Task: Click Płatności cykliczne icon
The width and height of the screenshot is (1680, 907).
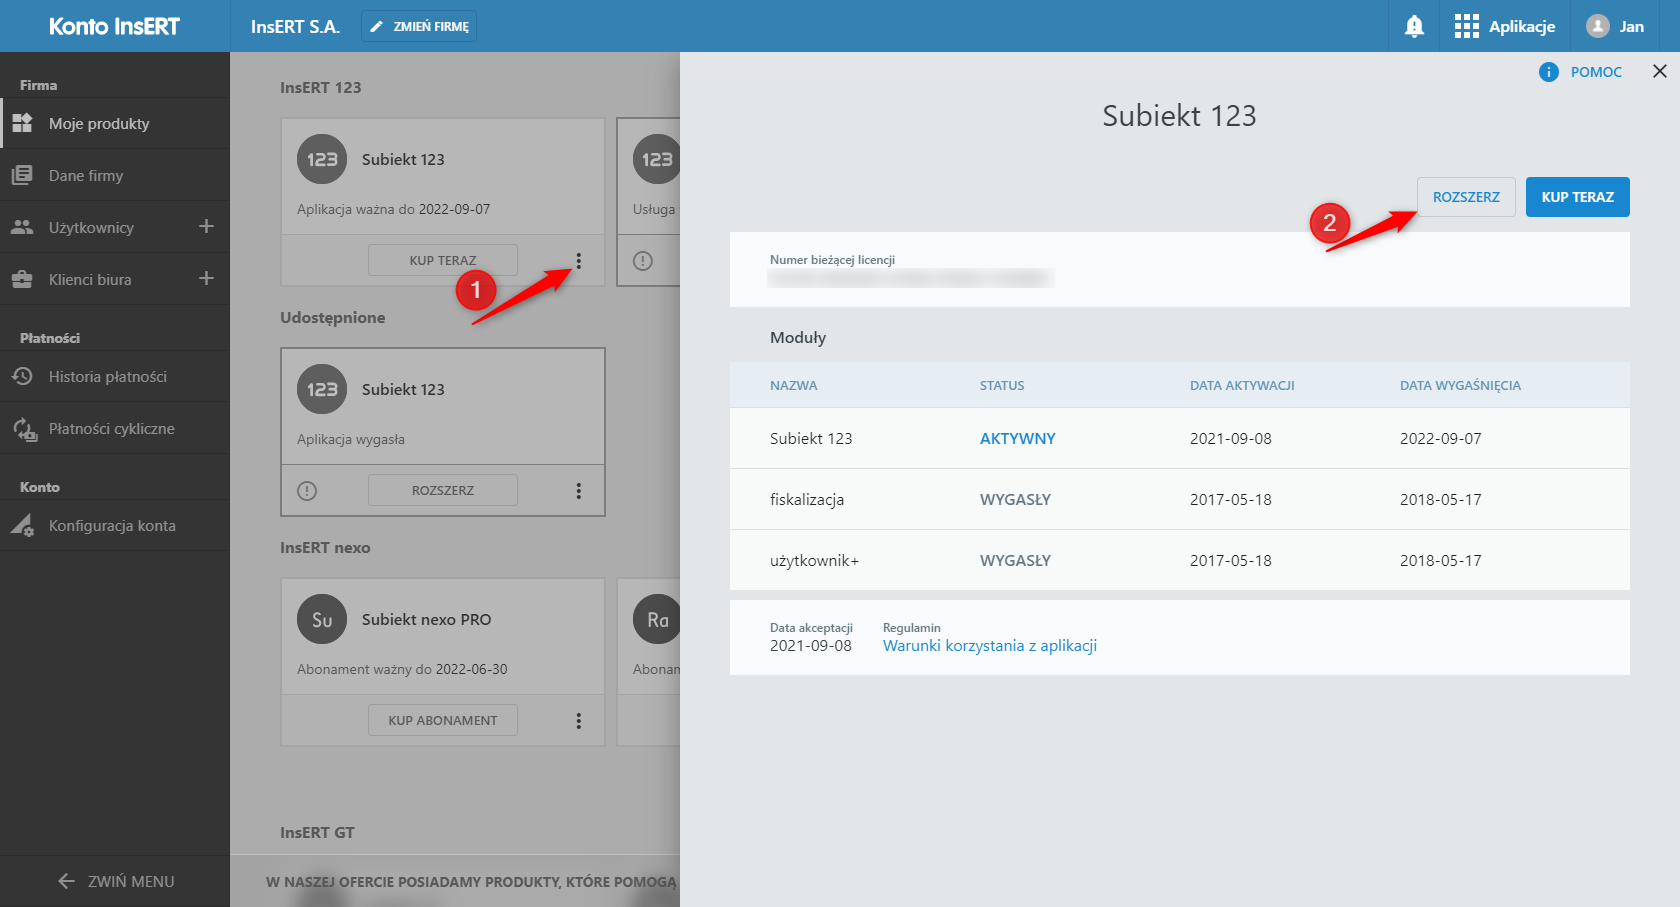Action: click(24, 429)
